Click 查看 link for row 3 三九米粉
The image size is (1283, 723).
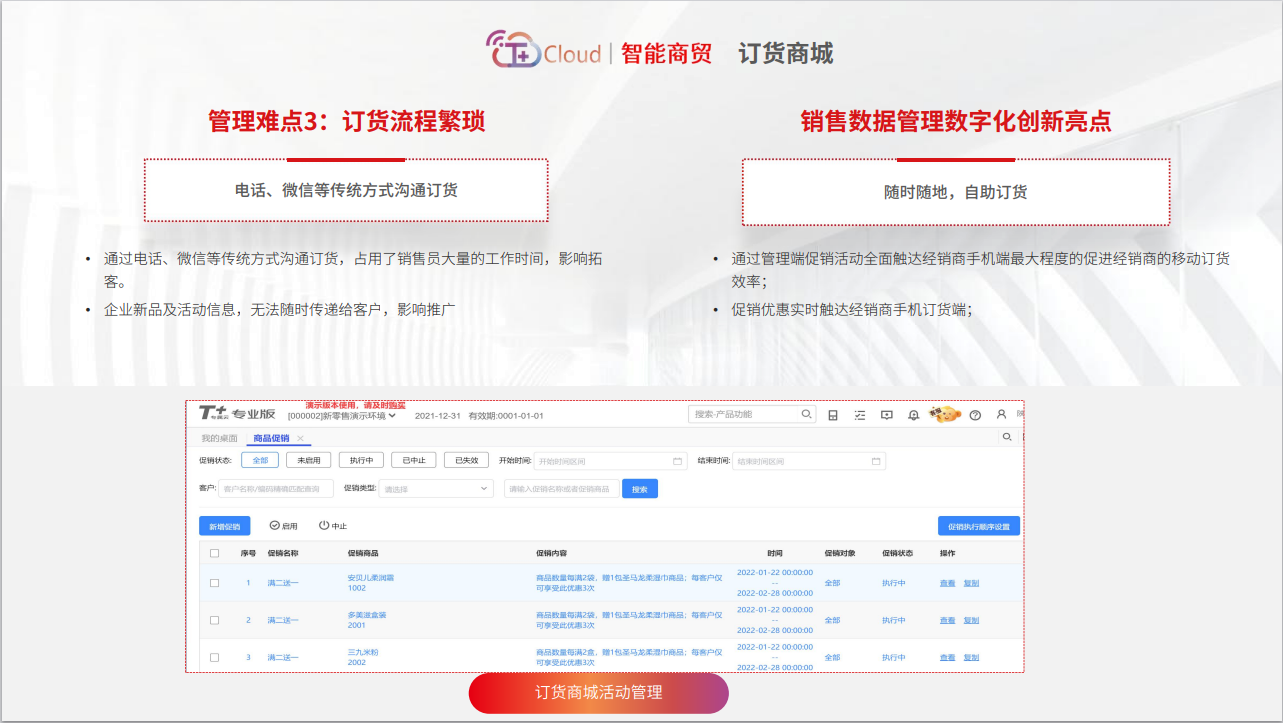pos(947,657)
